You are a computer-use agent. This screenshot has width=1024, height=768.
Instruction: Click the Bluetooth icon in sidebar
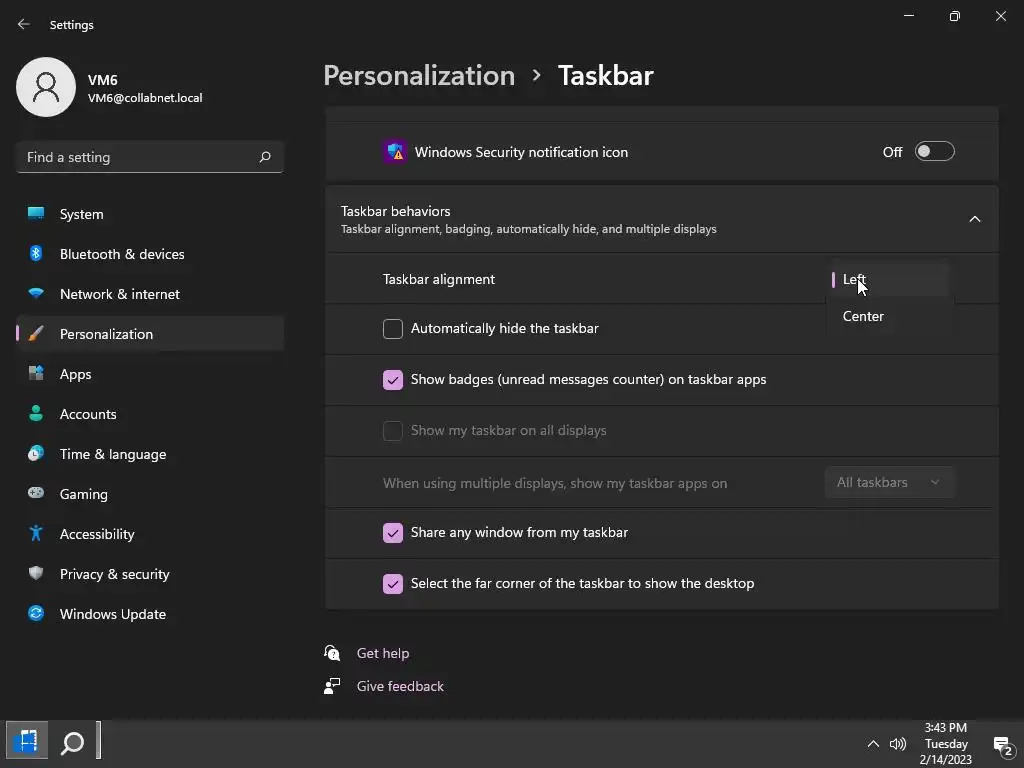coord(36,253)
